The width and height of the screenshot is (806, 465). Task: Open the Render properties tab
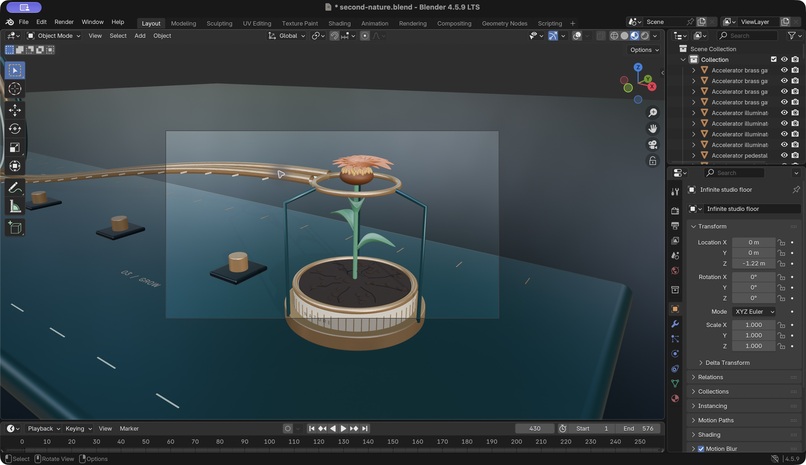675,211
